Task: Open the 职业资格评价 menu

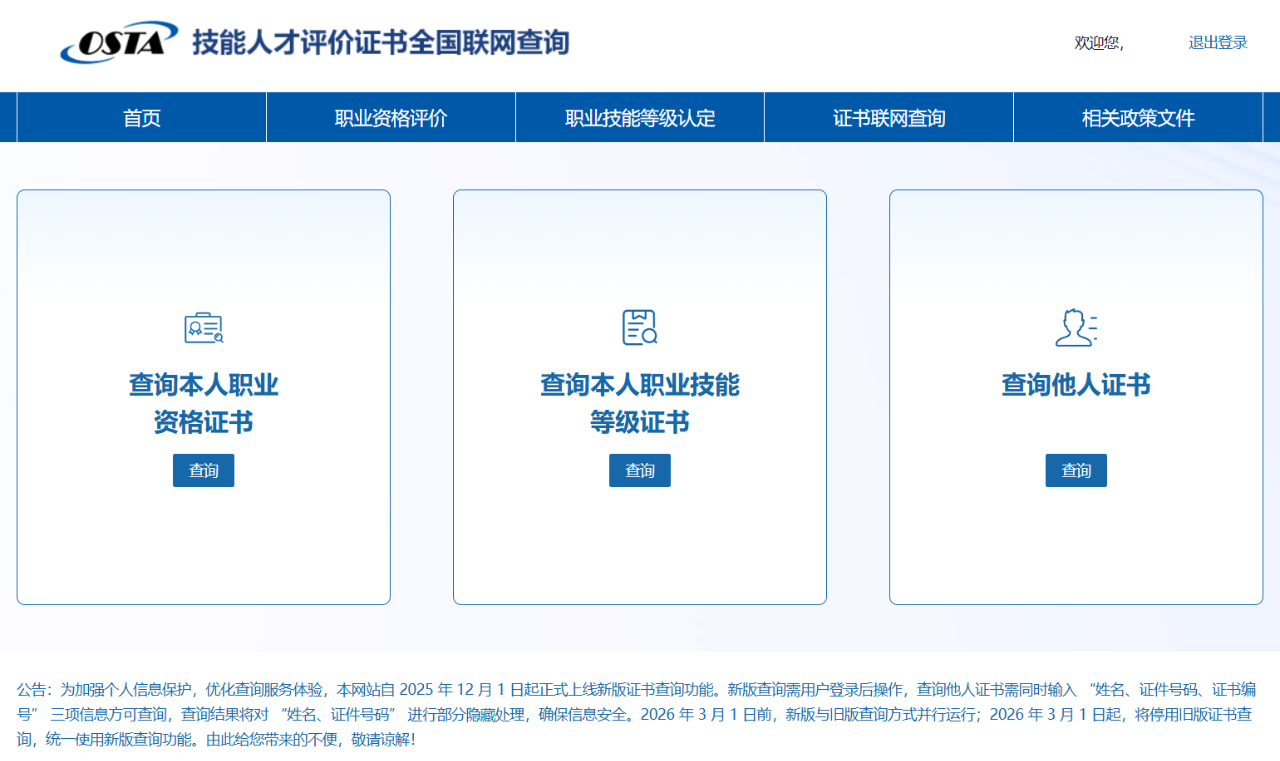Action: (x=389, y=117)
